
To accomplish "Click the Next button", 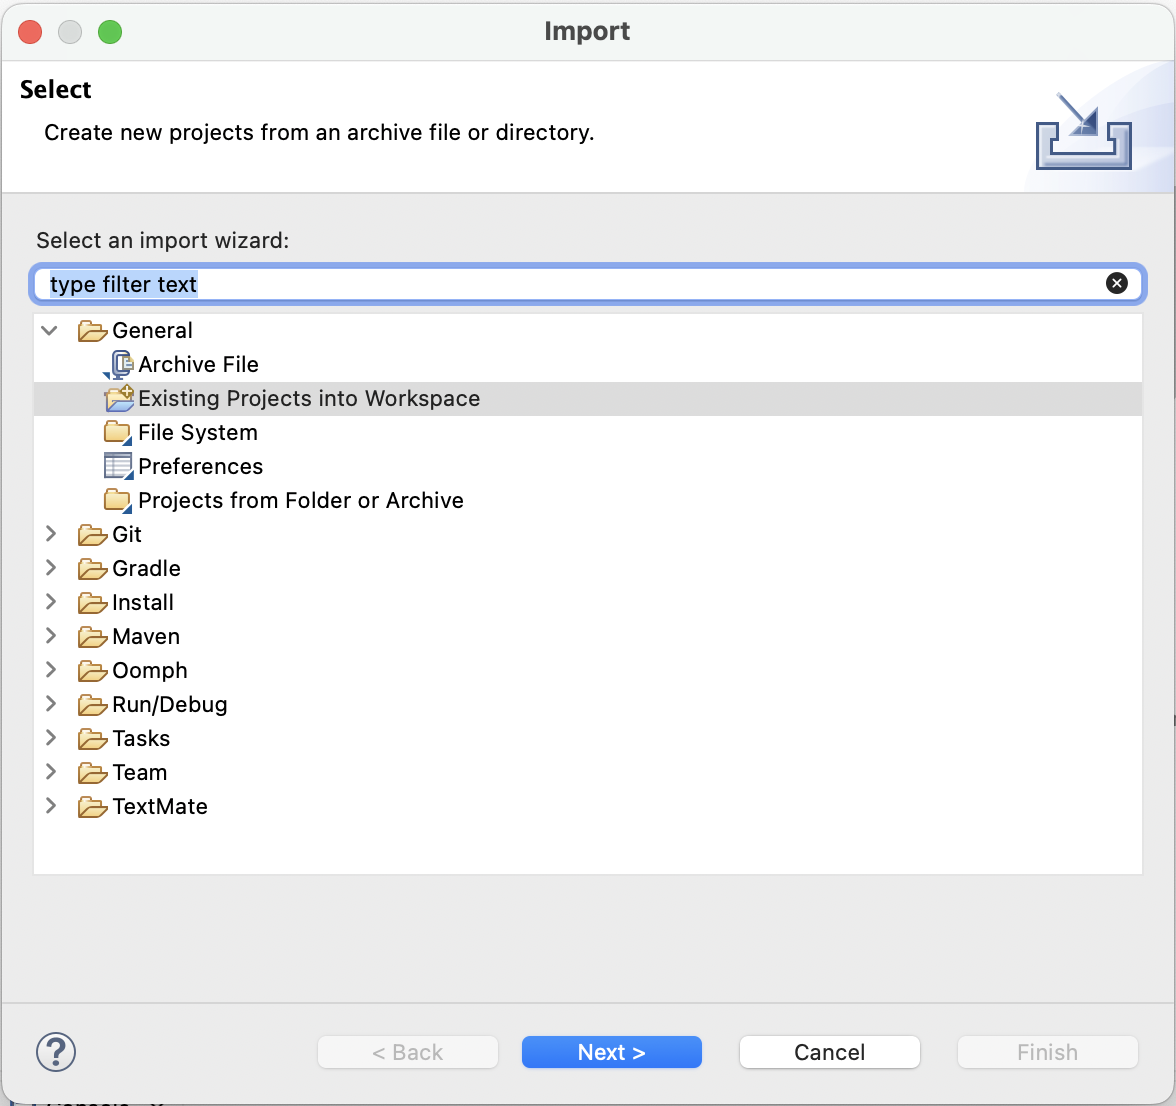I will point(611,1052).
